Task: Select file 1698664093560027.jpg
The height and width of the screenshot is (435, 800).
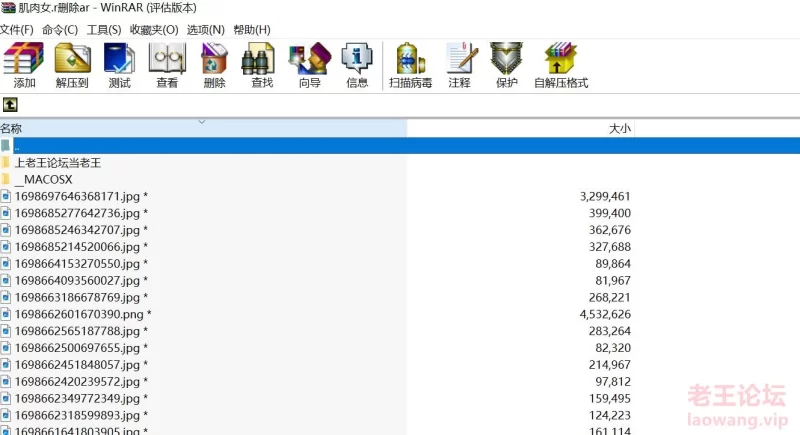Action: coord(81,280)
